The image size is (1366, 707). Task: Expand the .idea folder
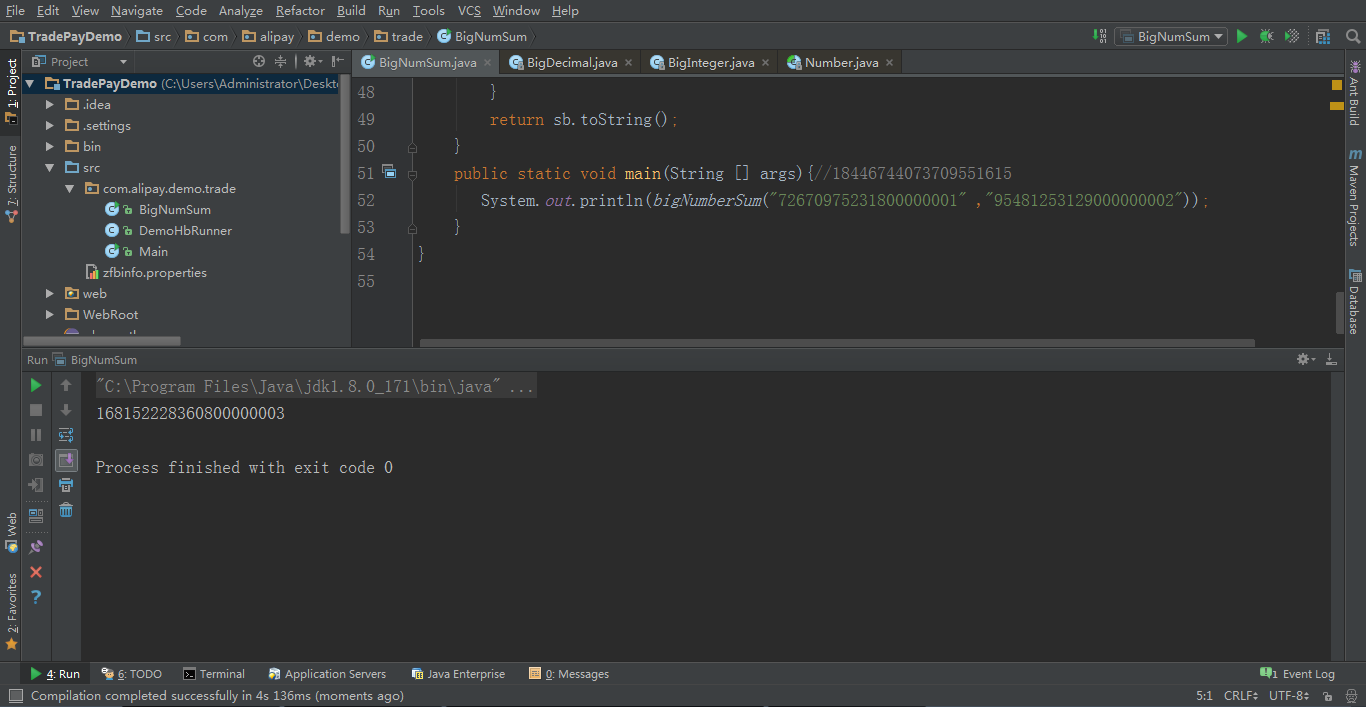pyautogui.click(x=50, y=105)
